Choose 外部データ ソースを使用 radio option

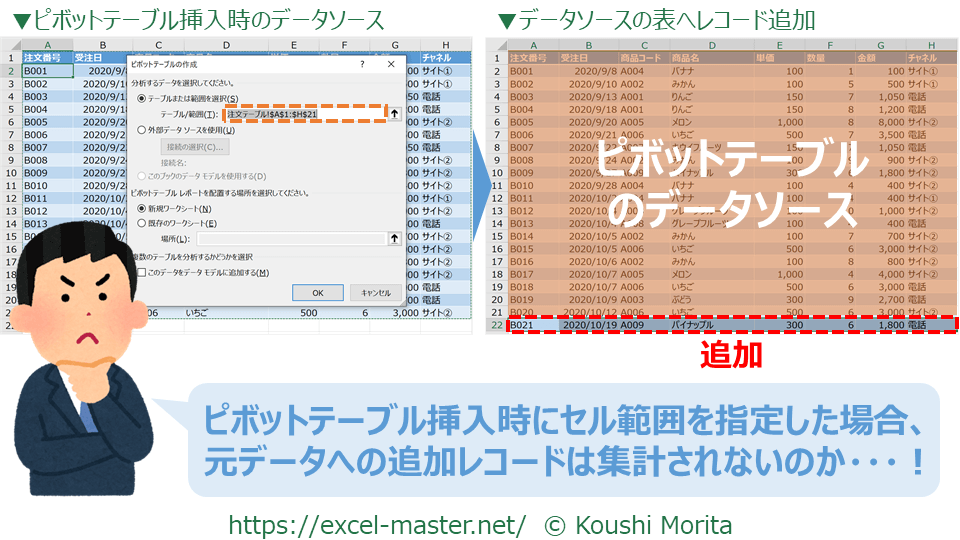tap(140, 129)
